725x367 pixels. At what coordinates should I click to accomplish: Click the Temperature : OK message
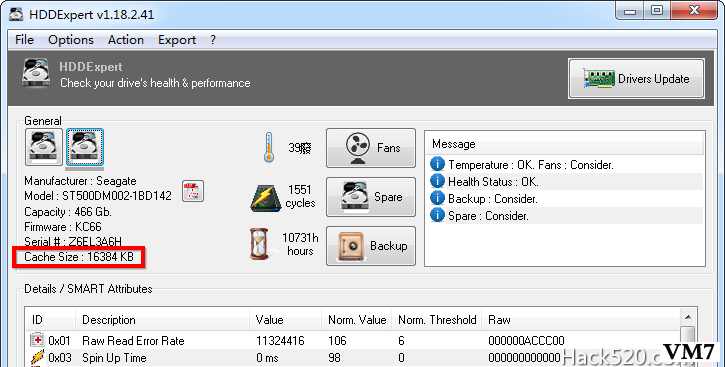tap(531, 165)
